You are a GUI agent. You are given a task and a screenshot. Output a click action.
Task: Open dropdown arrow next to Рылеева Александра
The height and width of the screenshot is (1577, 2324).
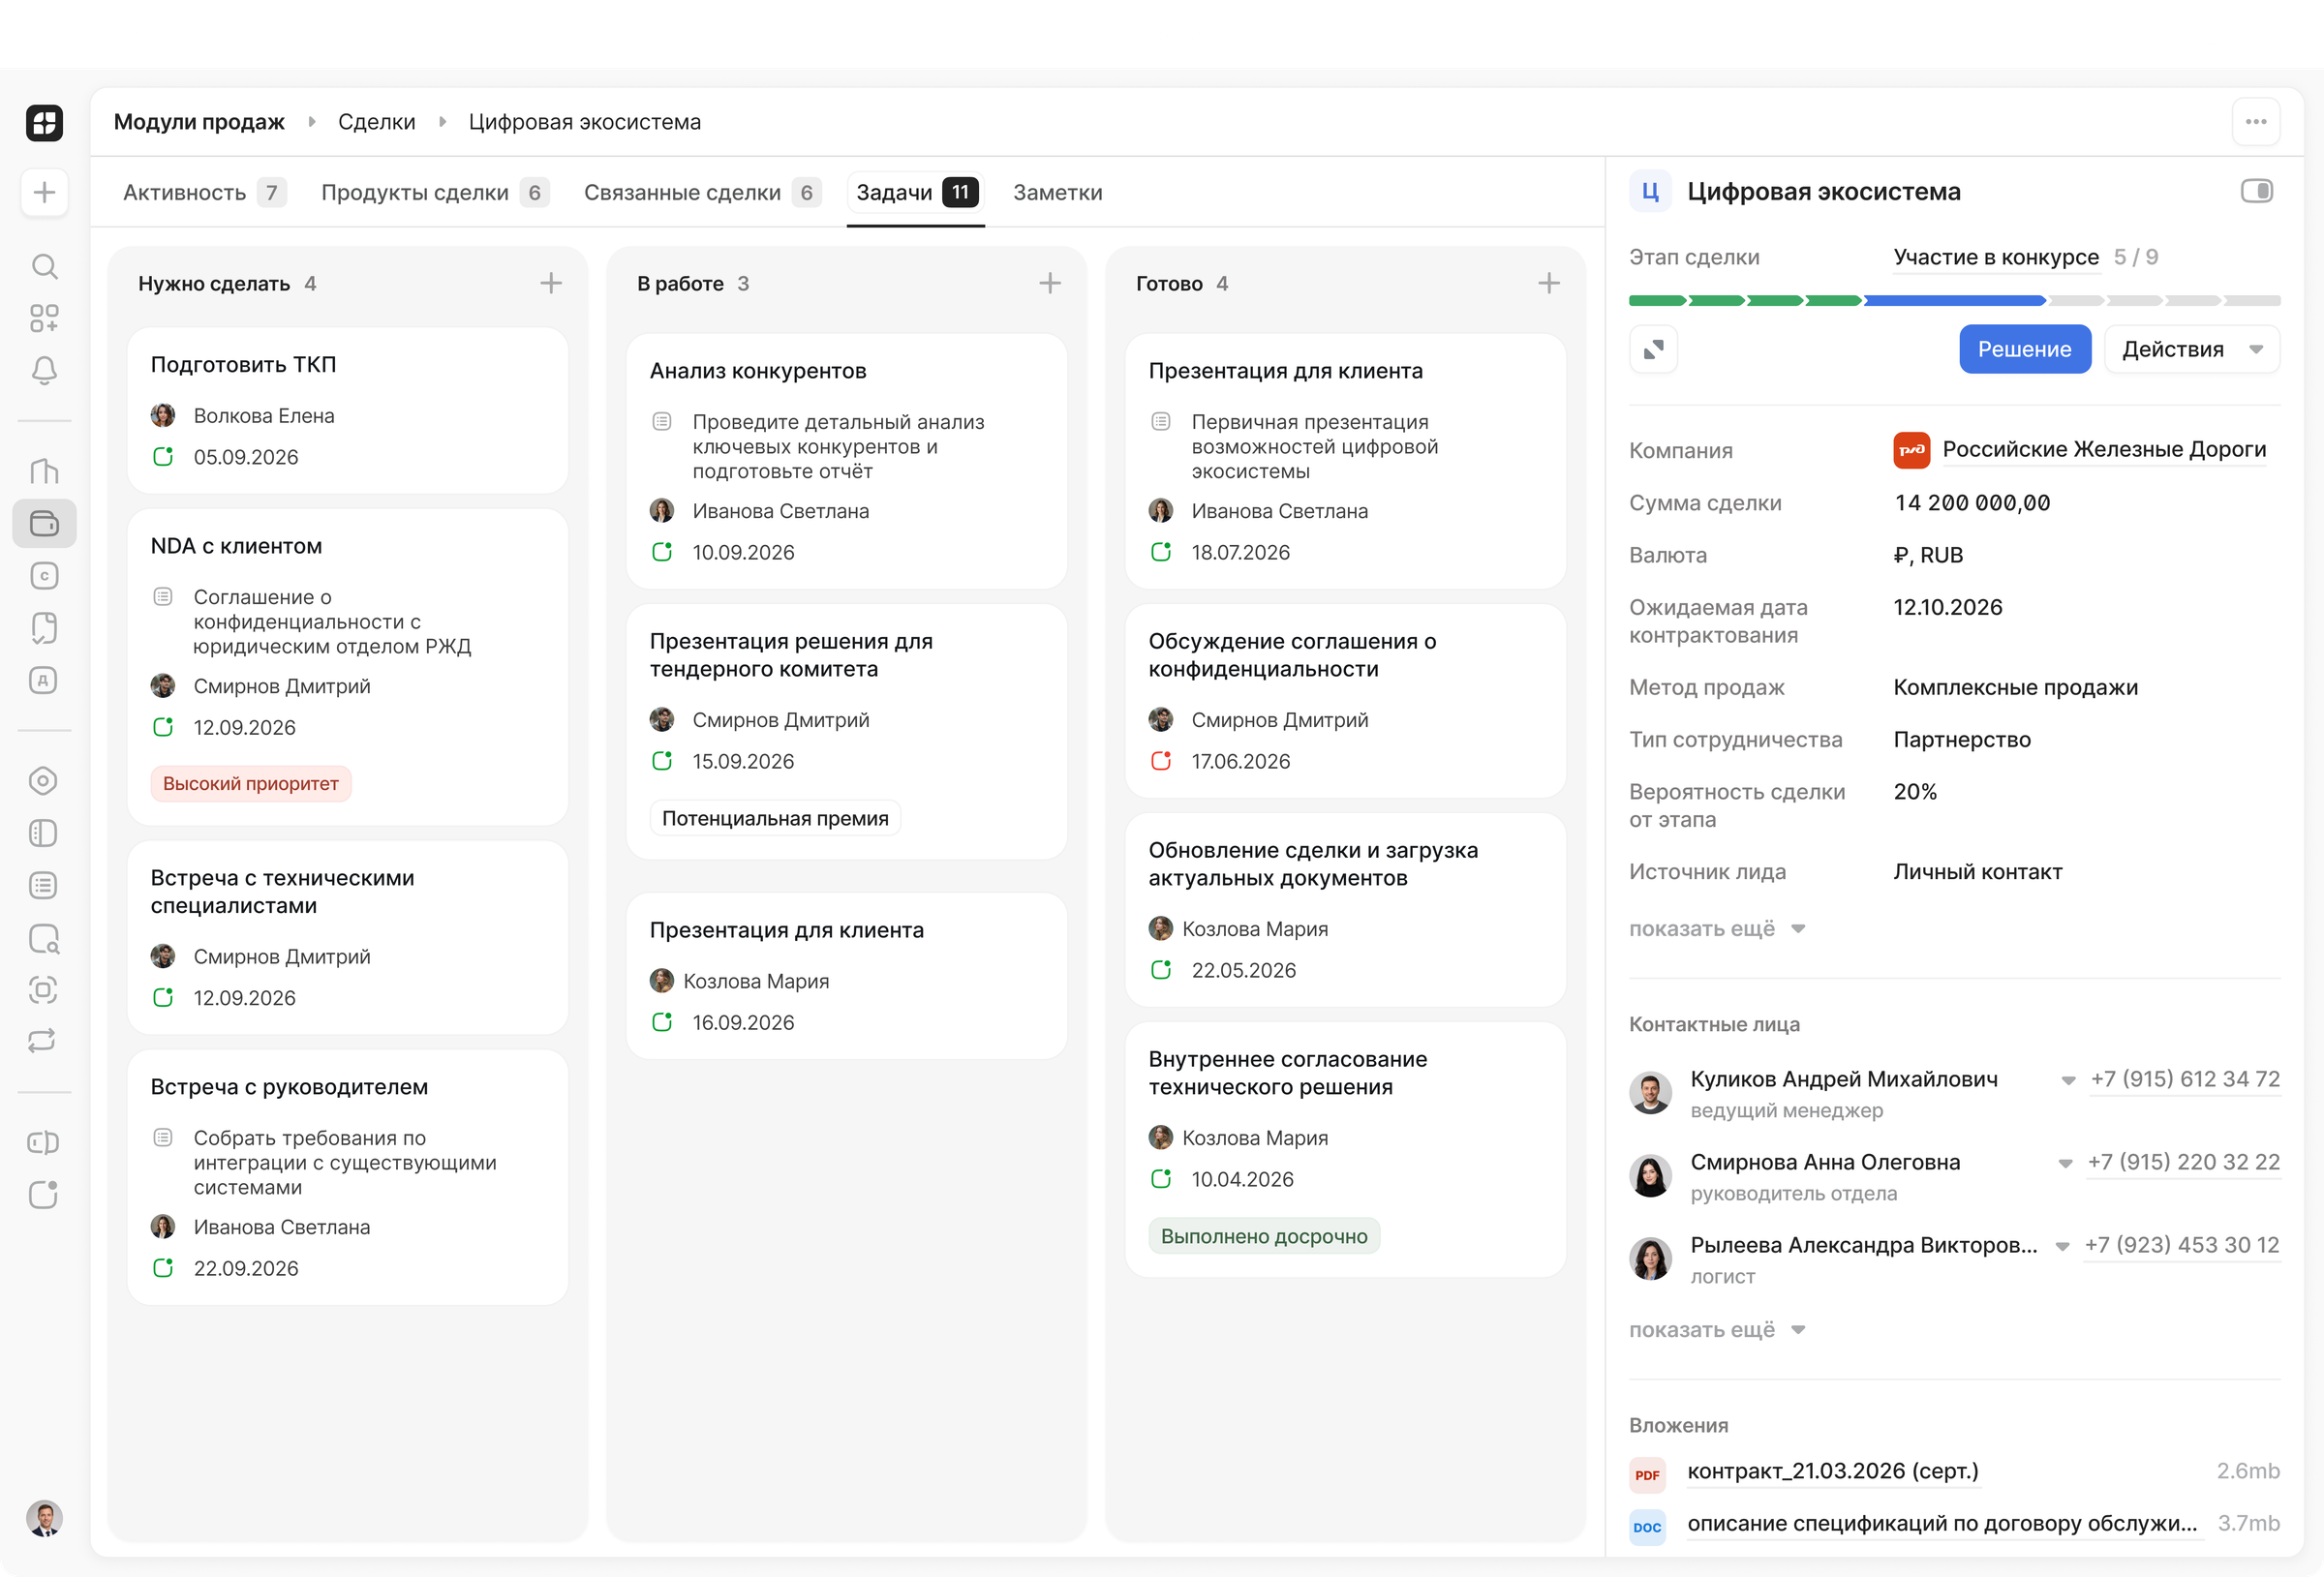click(2062, 1246)
